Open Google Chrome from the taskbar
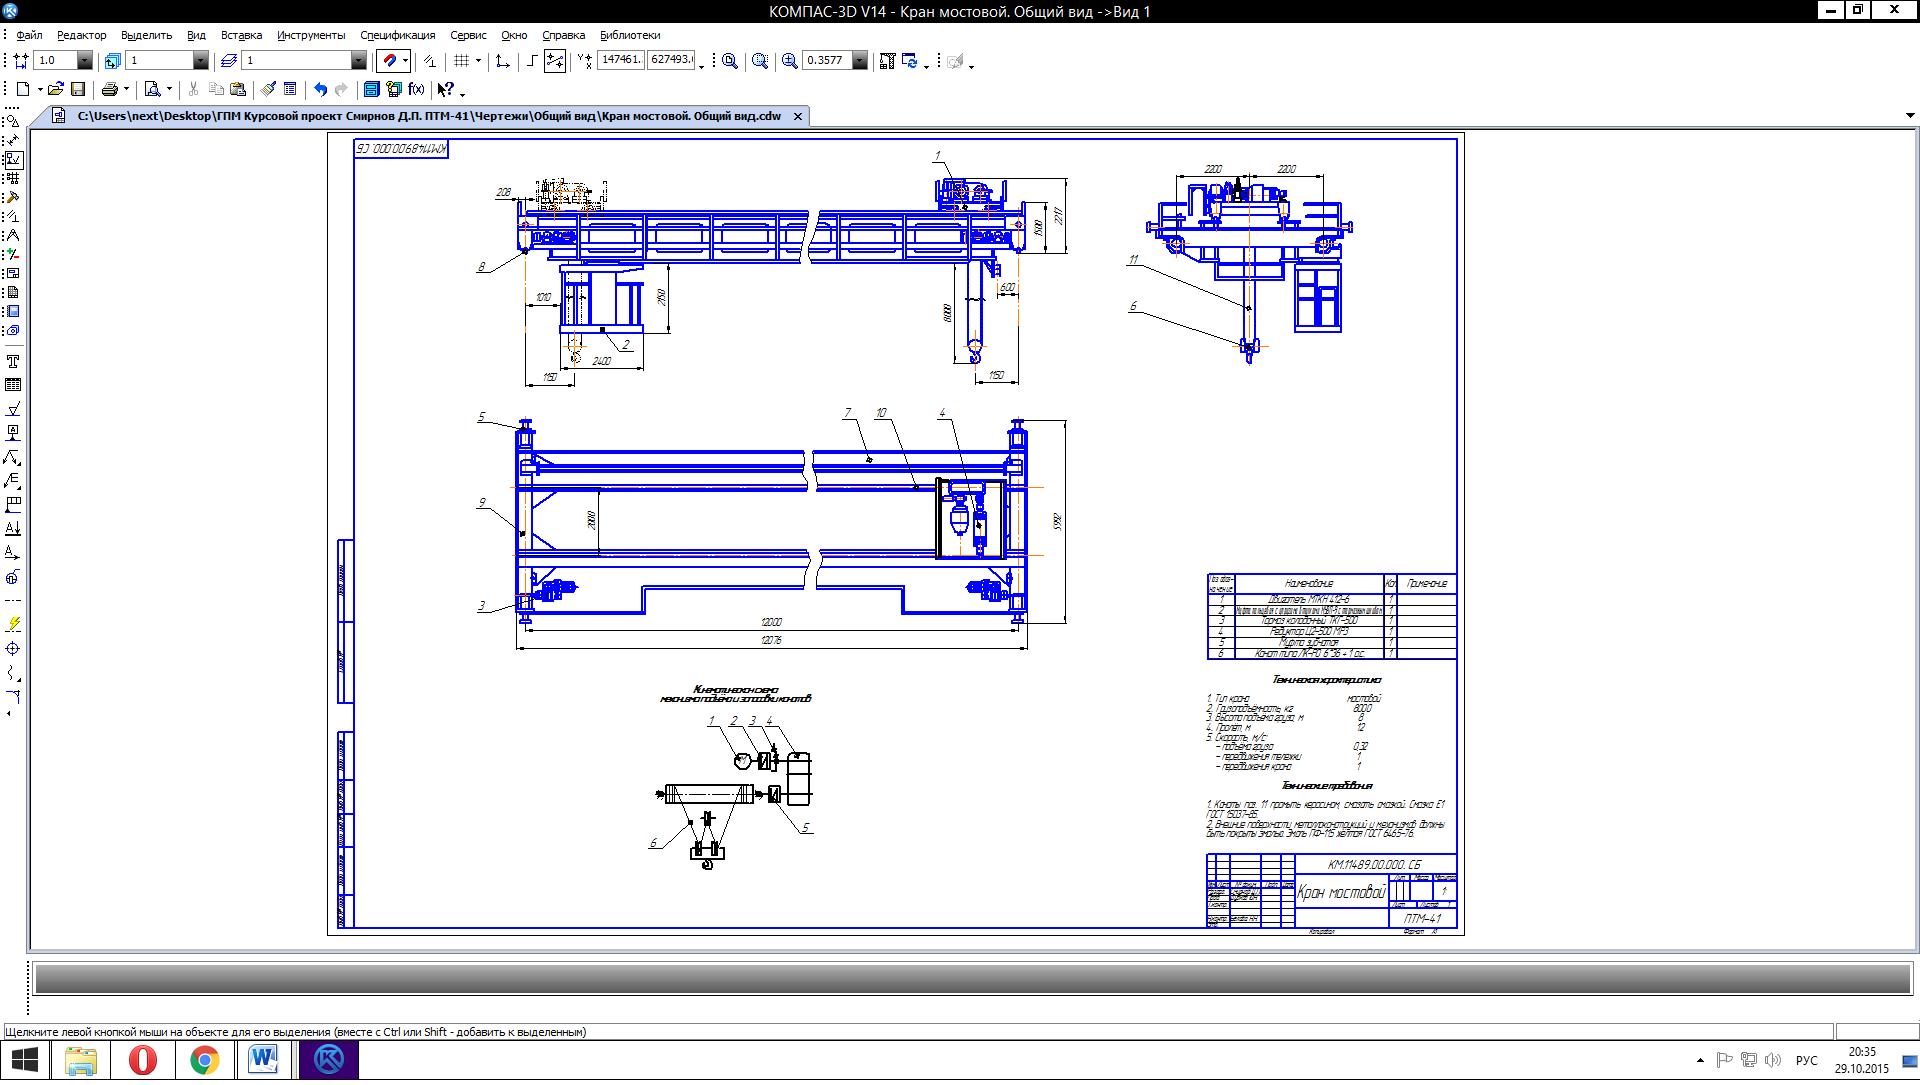Viewport: 1920px width, 1085px height. click(x=205, y=1060)
